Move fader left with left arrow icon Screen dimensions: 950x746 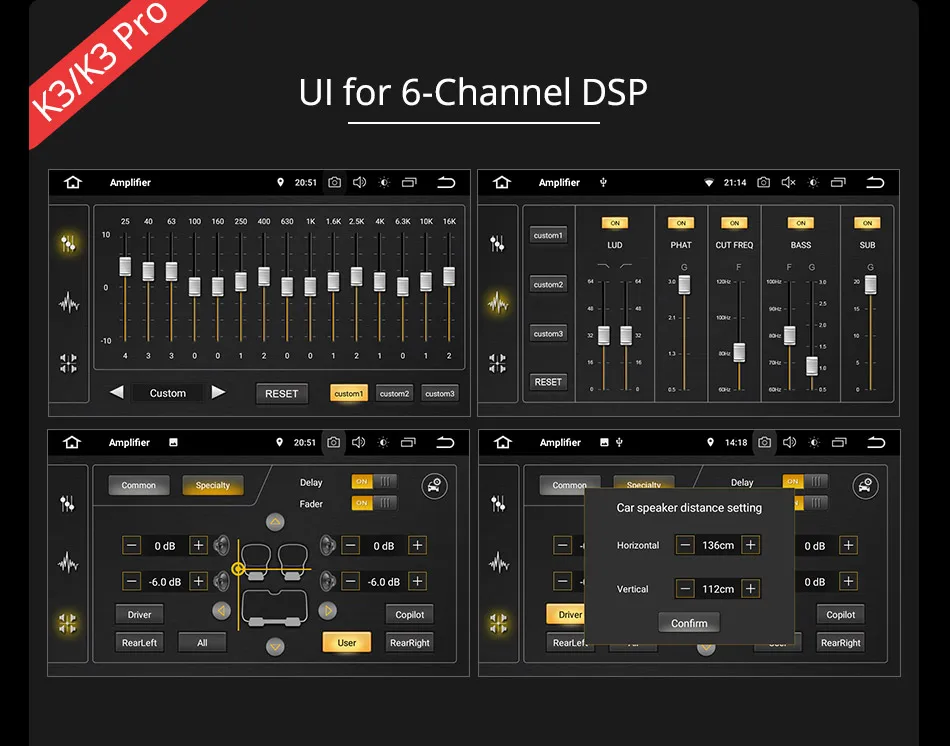[221, 611]
